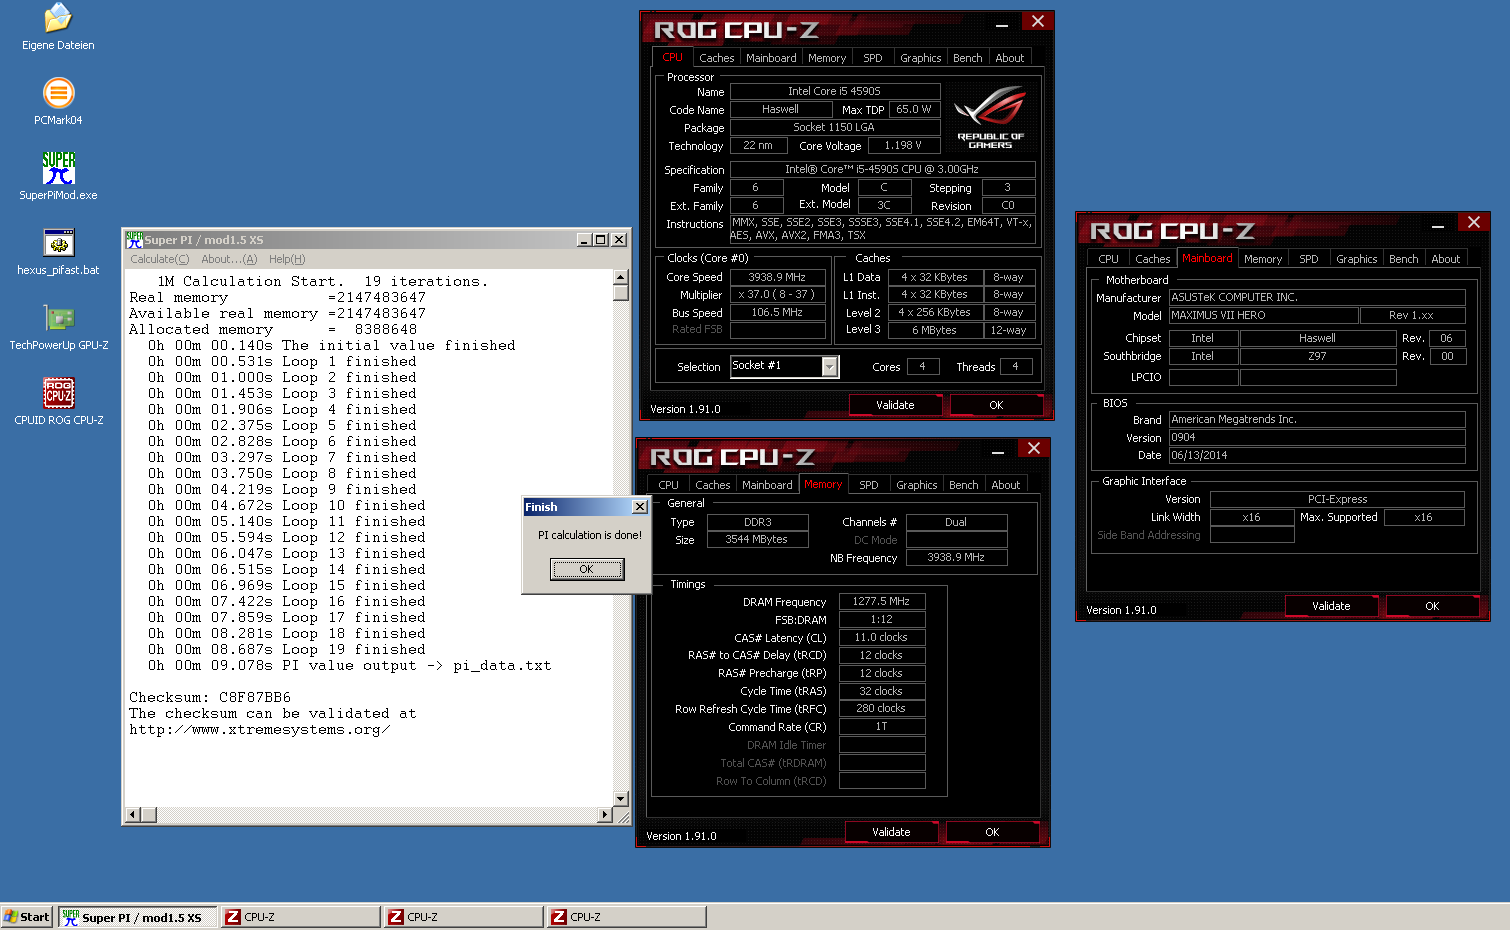The height and width of the screenshot is (931, 1510).
Task: Click Validate in the CPU tab window
Action: [x=895, y=405]
